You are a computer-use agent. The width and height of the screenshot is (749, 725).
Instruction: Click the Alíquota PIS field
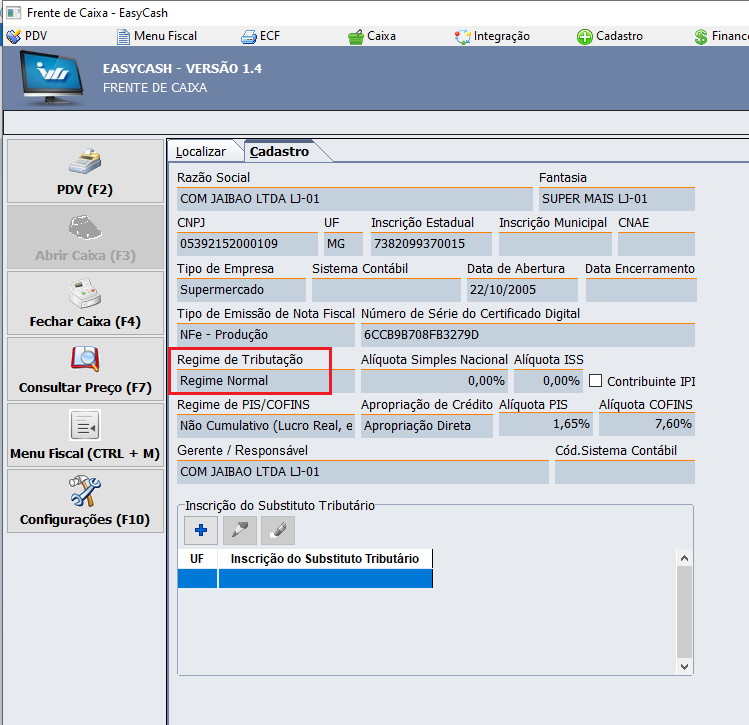point(544,425)
